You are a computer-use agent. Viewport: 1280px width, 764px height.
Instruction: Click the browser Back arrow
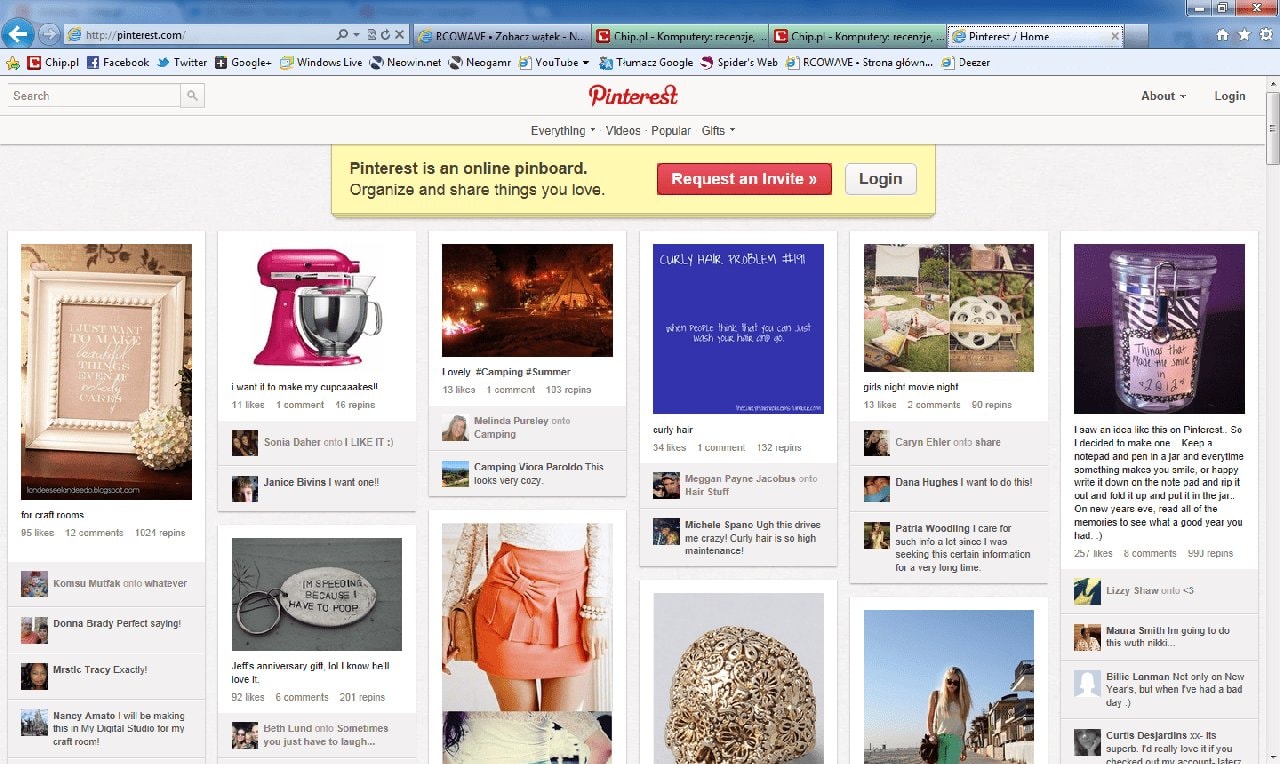coord(18,33)
